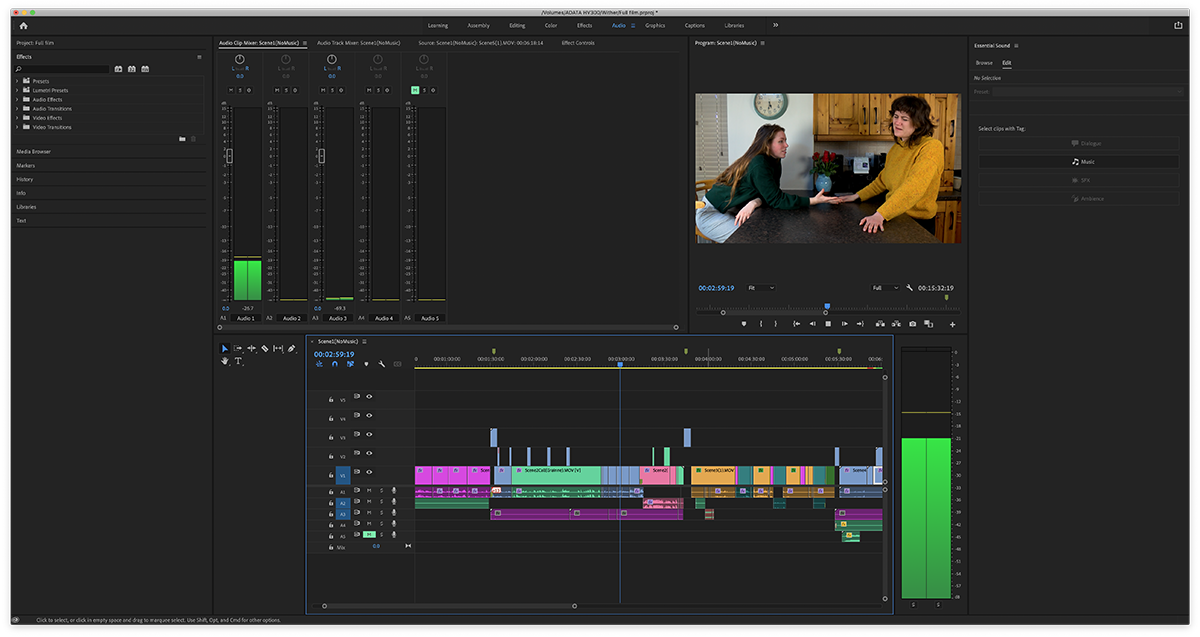Select the Slip tool
This screenshot has height=637, width=1200.
coord(278,348)
